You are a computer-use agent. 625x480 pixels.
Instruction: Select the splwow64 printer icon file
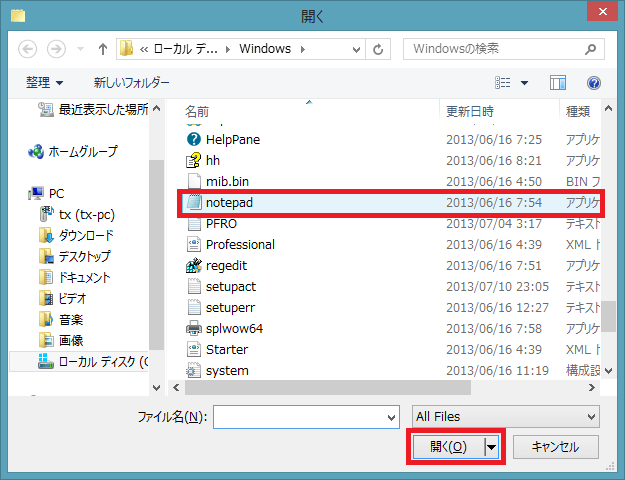(194, 328)
